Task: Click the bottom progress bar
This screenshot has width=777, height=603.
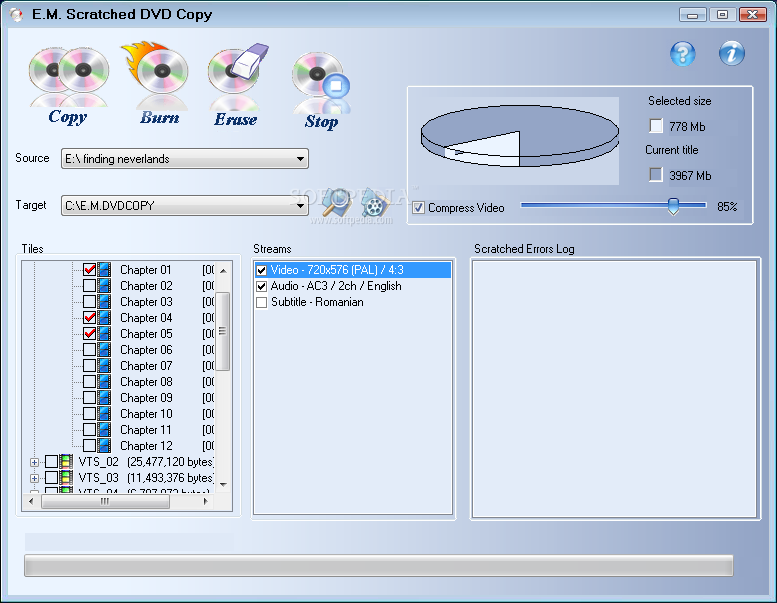Action: click(379, 565)
